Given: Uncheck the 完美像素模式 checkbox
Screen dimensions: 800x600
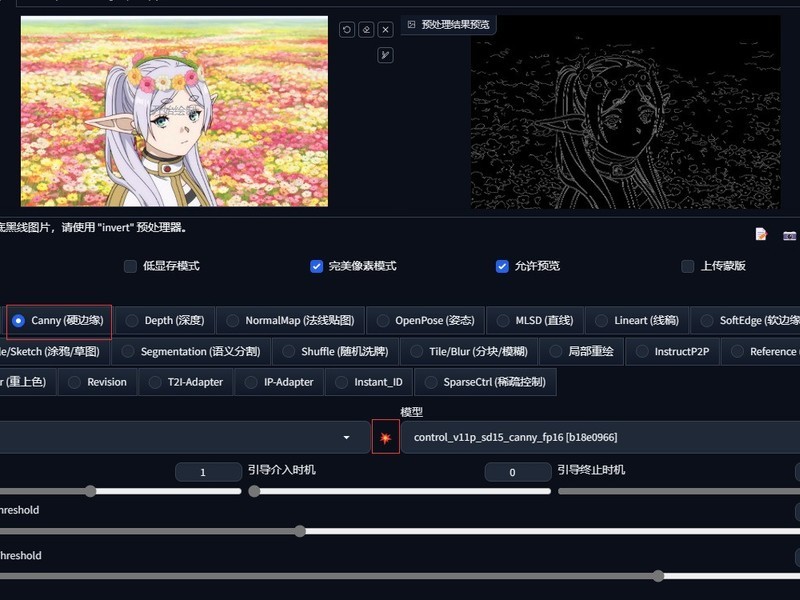Looking at the screenshot, I should tap(316, 266).
